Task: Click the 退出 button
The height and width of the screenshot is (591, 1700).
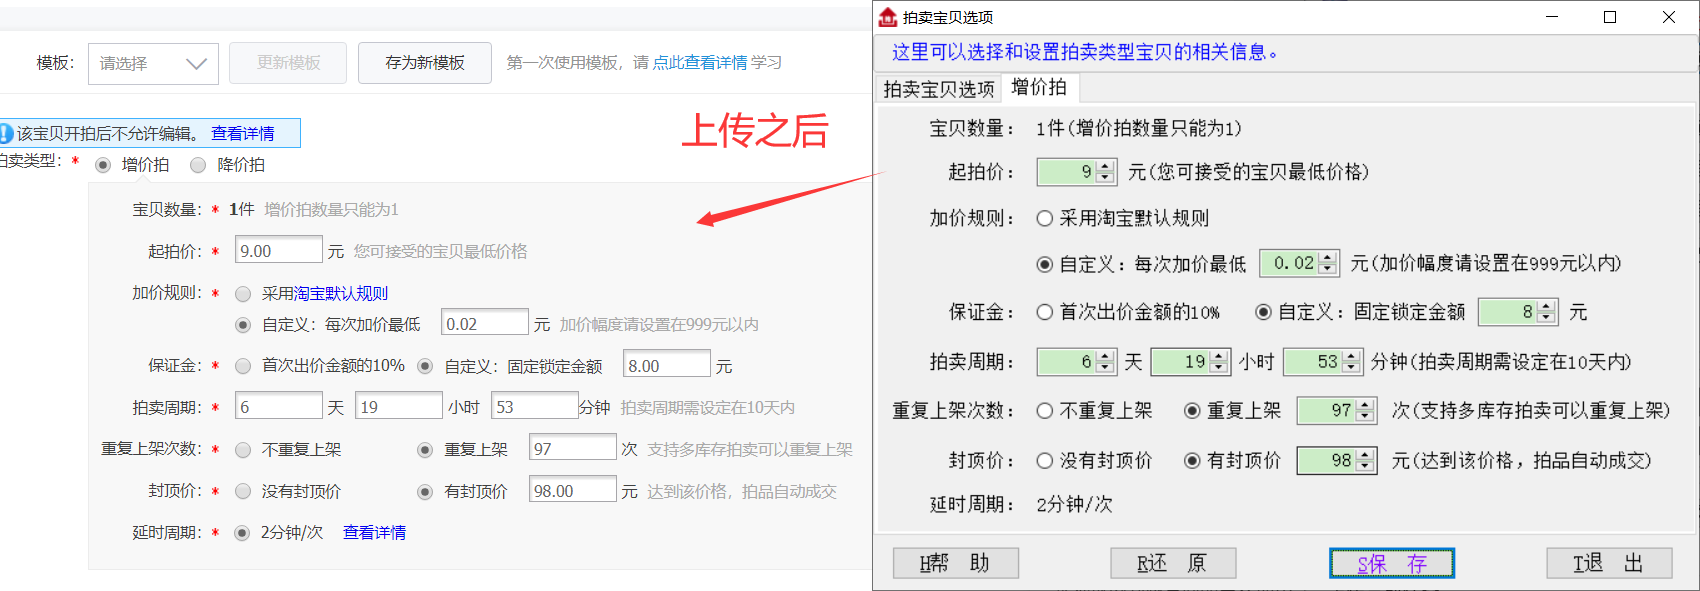Action: pos(1608,563)
